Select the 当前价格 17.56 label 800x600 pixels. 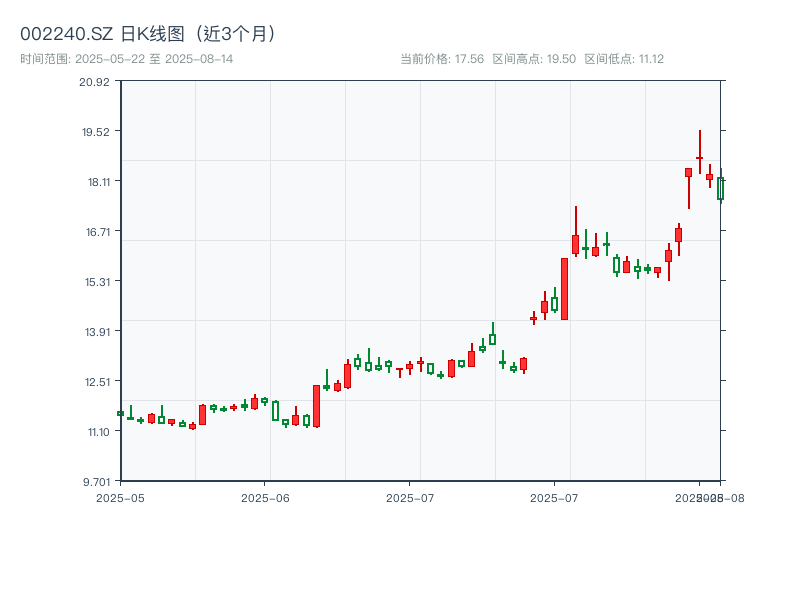[x=442, y=59]
